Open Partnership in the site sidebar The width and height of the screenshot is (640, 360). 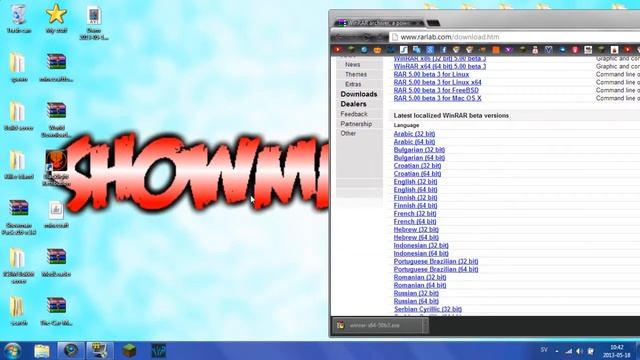(356, 124)
